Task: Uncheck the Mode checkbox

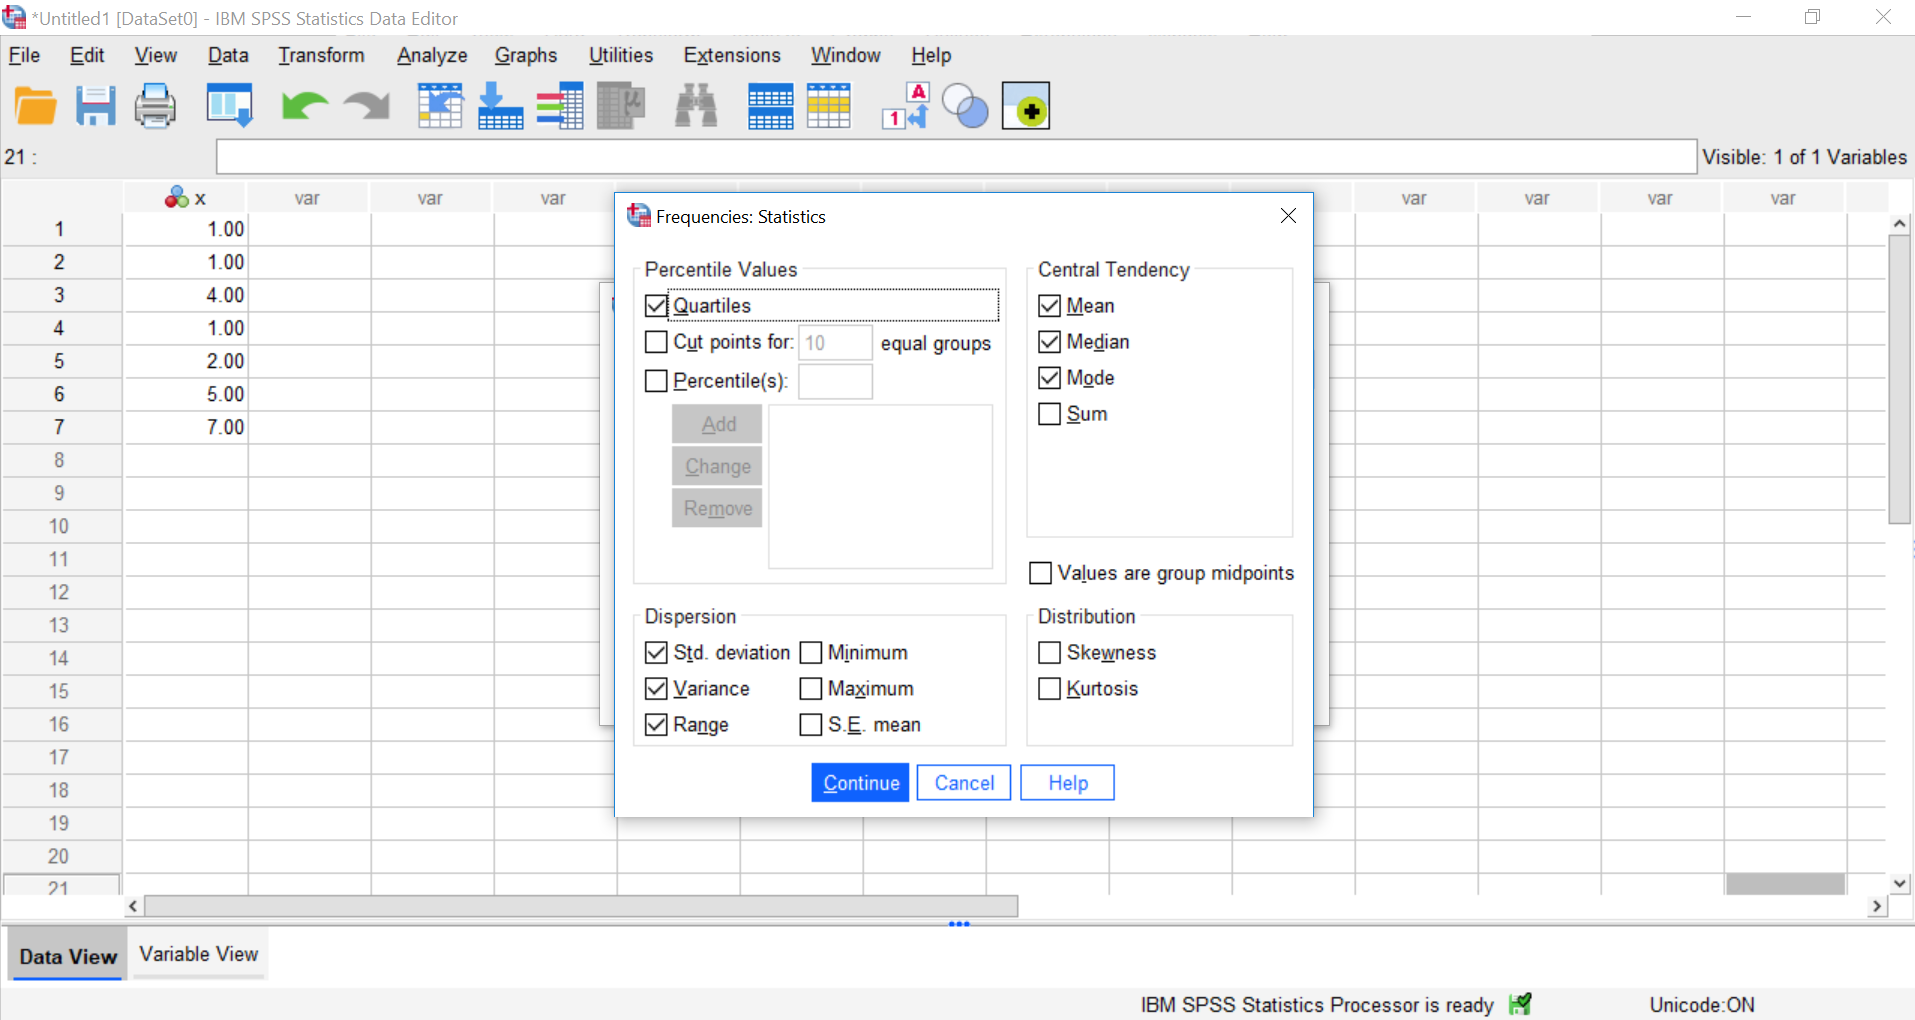Action: pyautogui.click(x=1049, y=378)
